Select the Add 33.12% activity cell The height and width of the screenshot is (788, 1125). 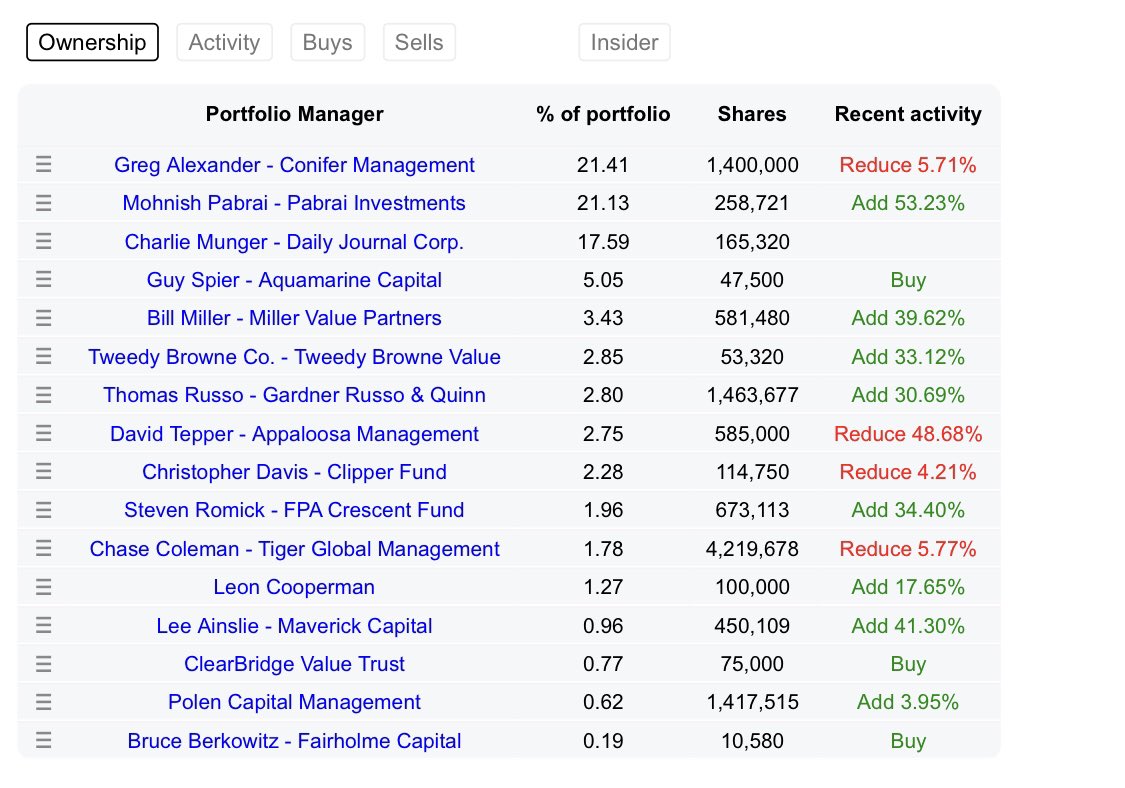tap(908, 357)
